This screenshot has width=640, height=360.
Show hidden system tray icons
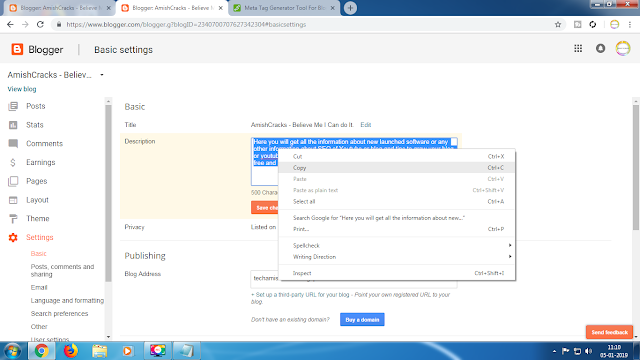(554, 351)
